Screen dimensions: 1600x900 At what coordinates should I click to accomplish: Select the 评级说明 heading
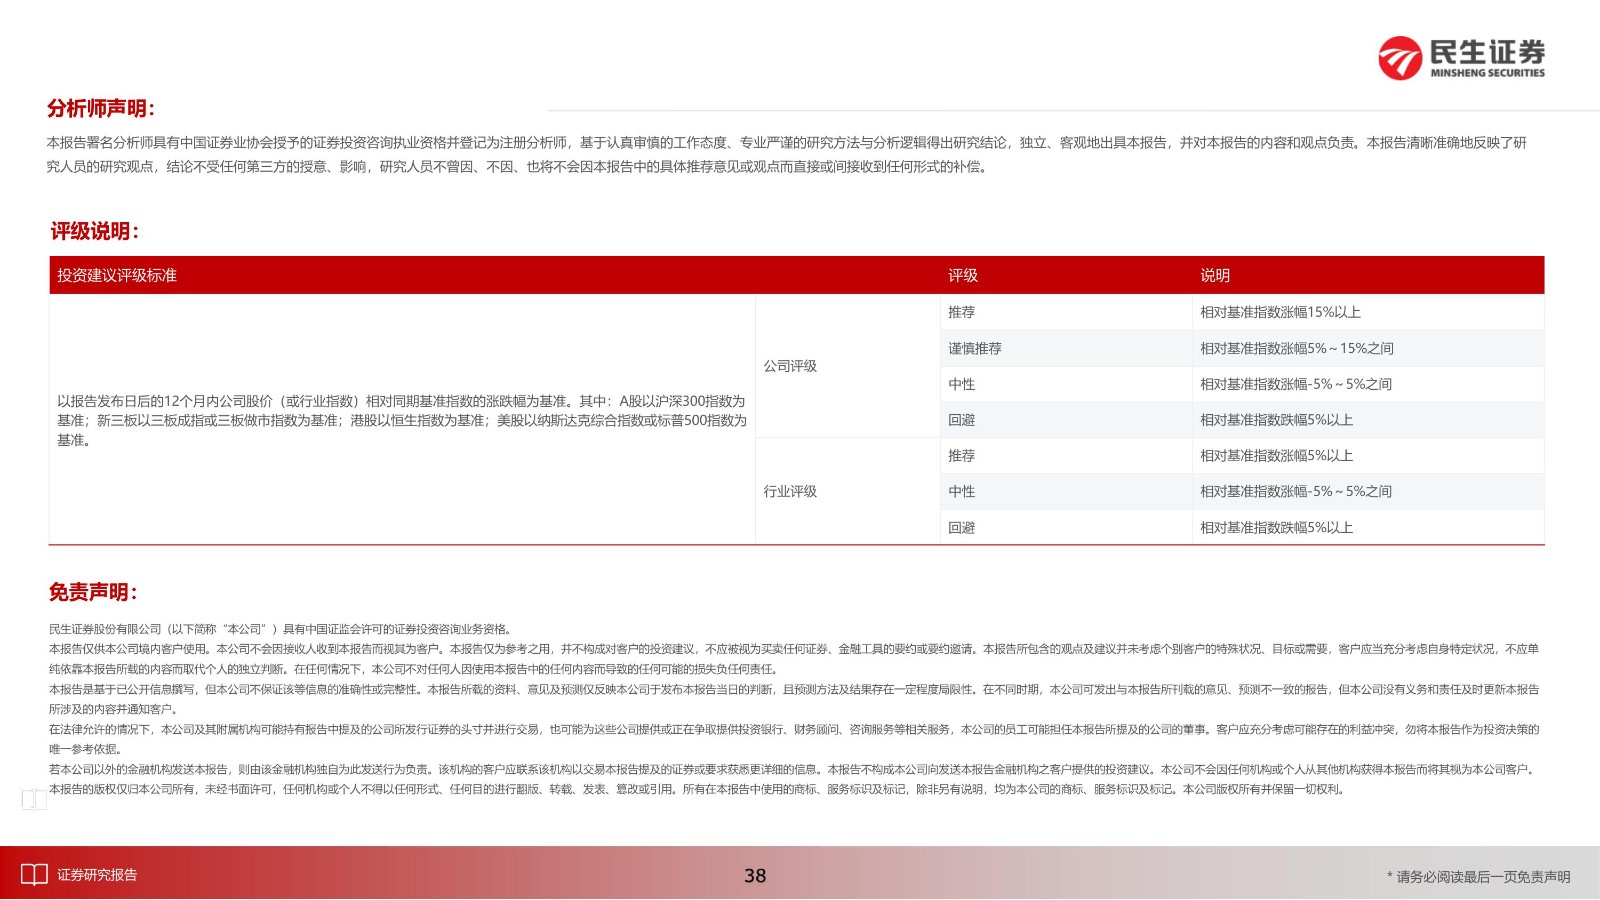95,231
